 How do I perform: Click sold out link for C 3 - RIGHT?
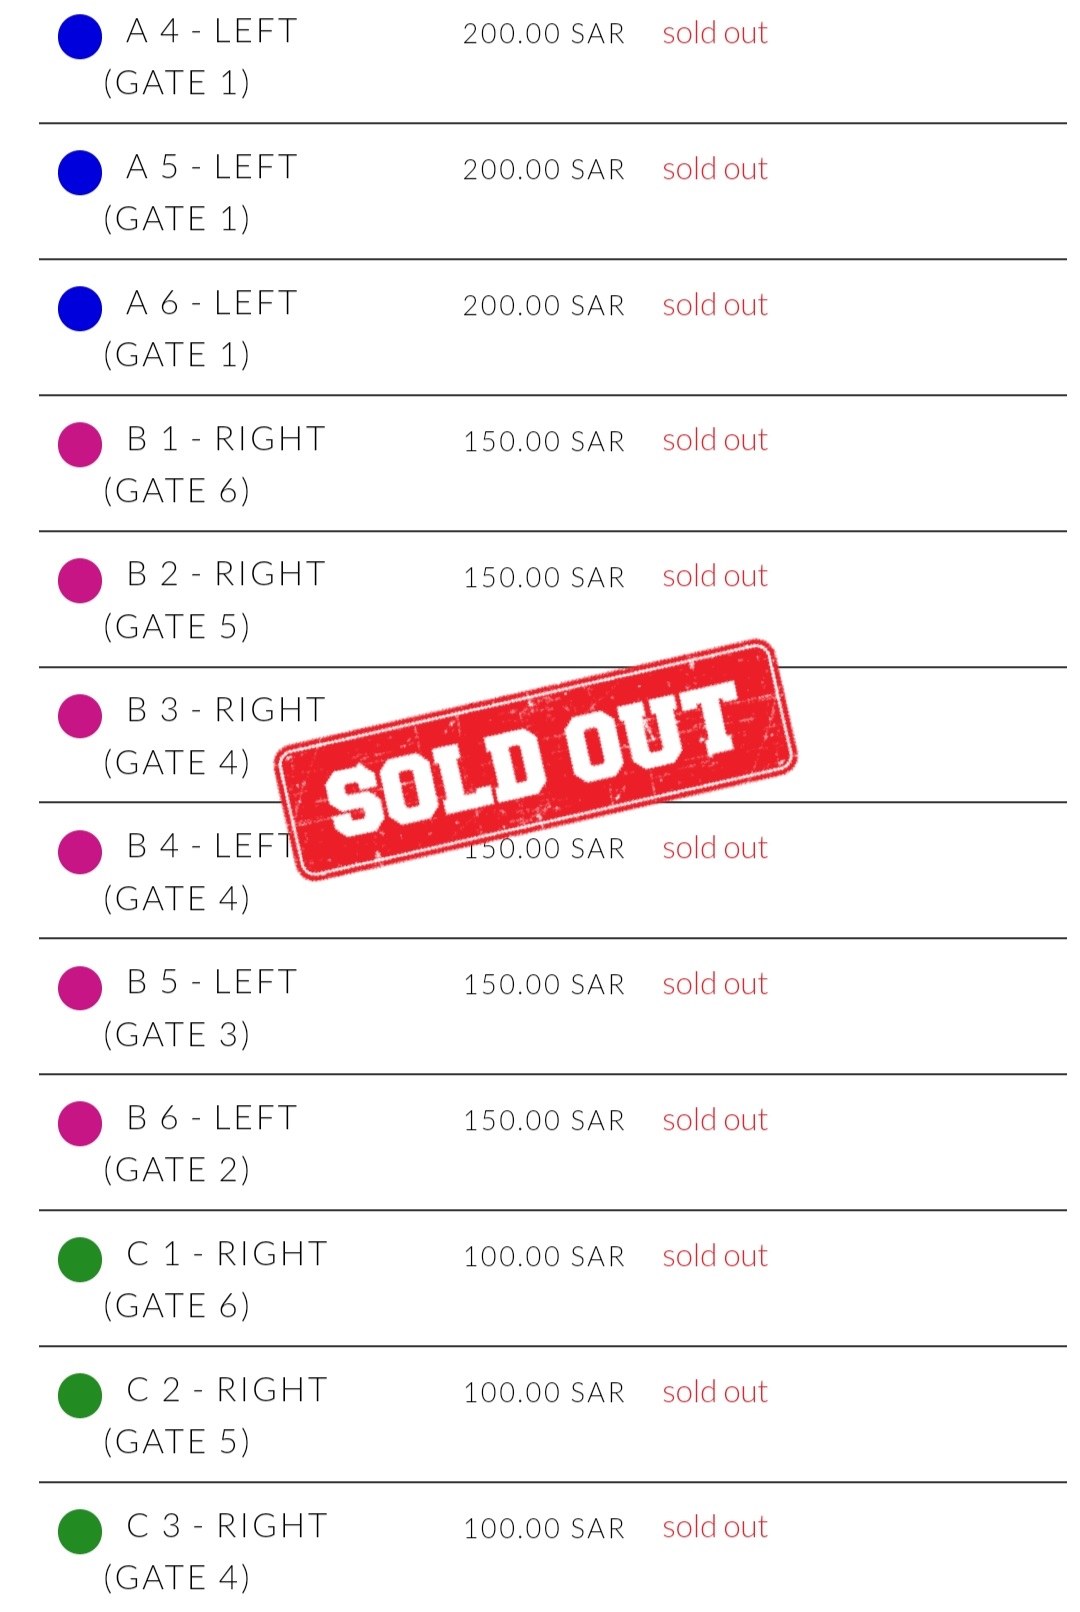coord(715,1527)
